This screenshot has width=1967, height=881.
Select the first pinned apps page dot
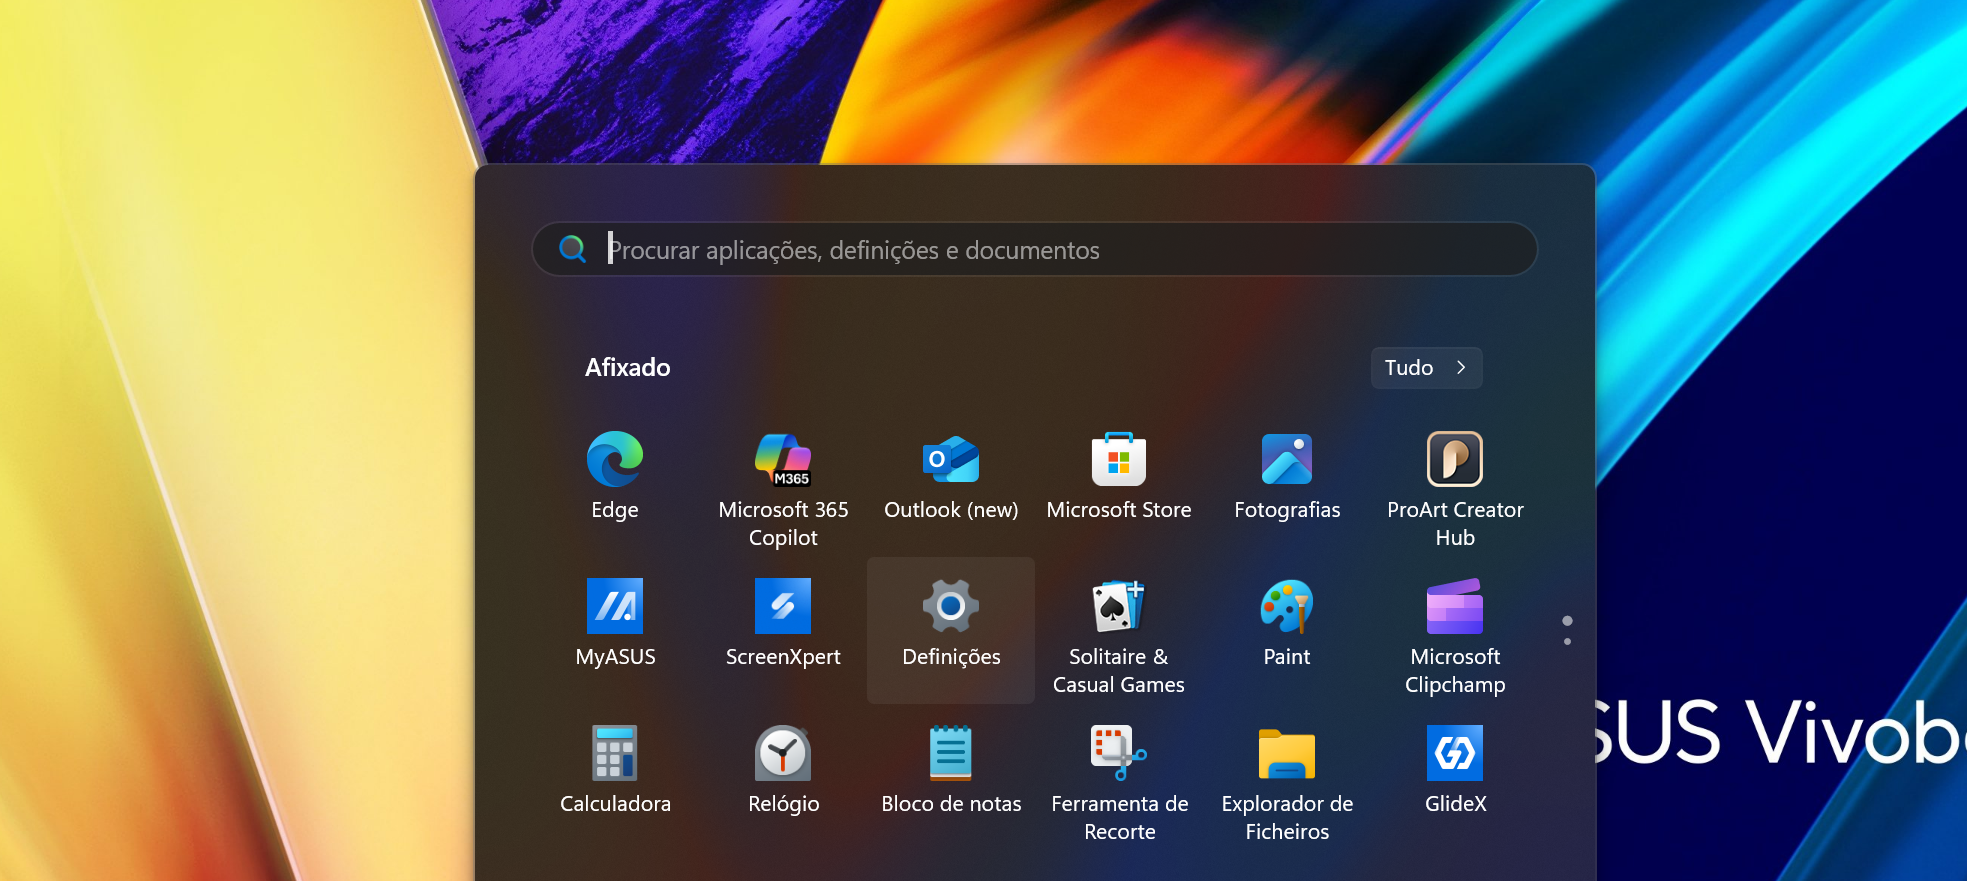tap(1567, 621)
